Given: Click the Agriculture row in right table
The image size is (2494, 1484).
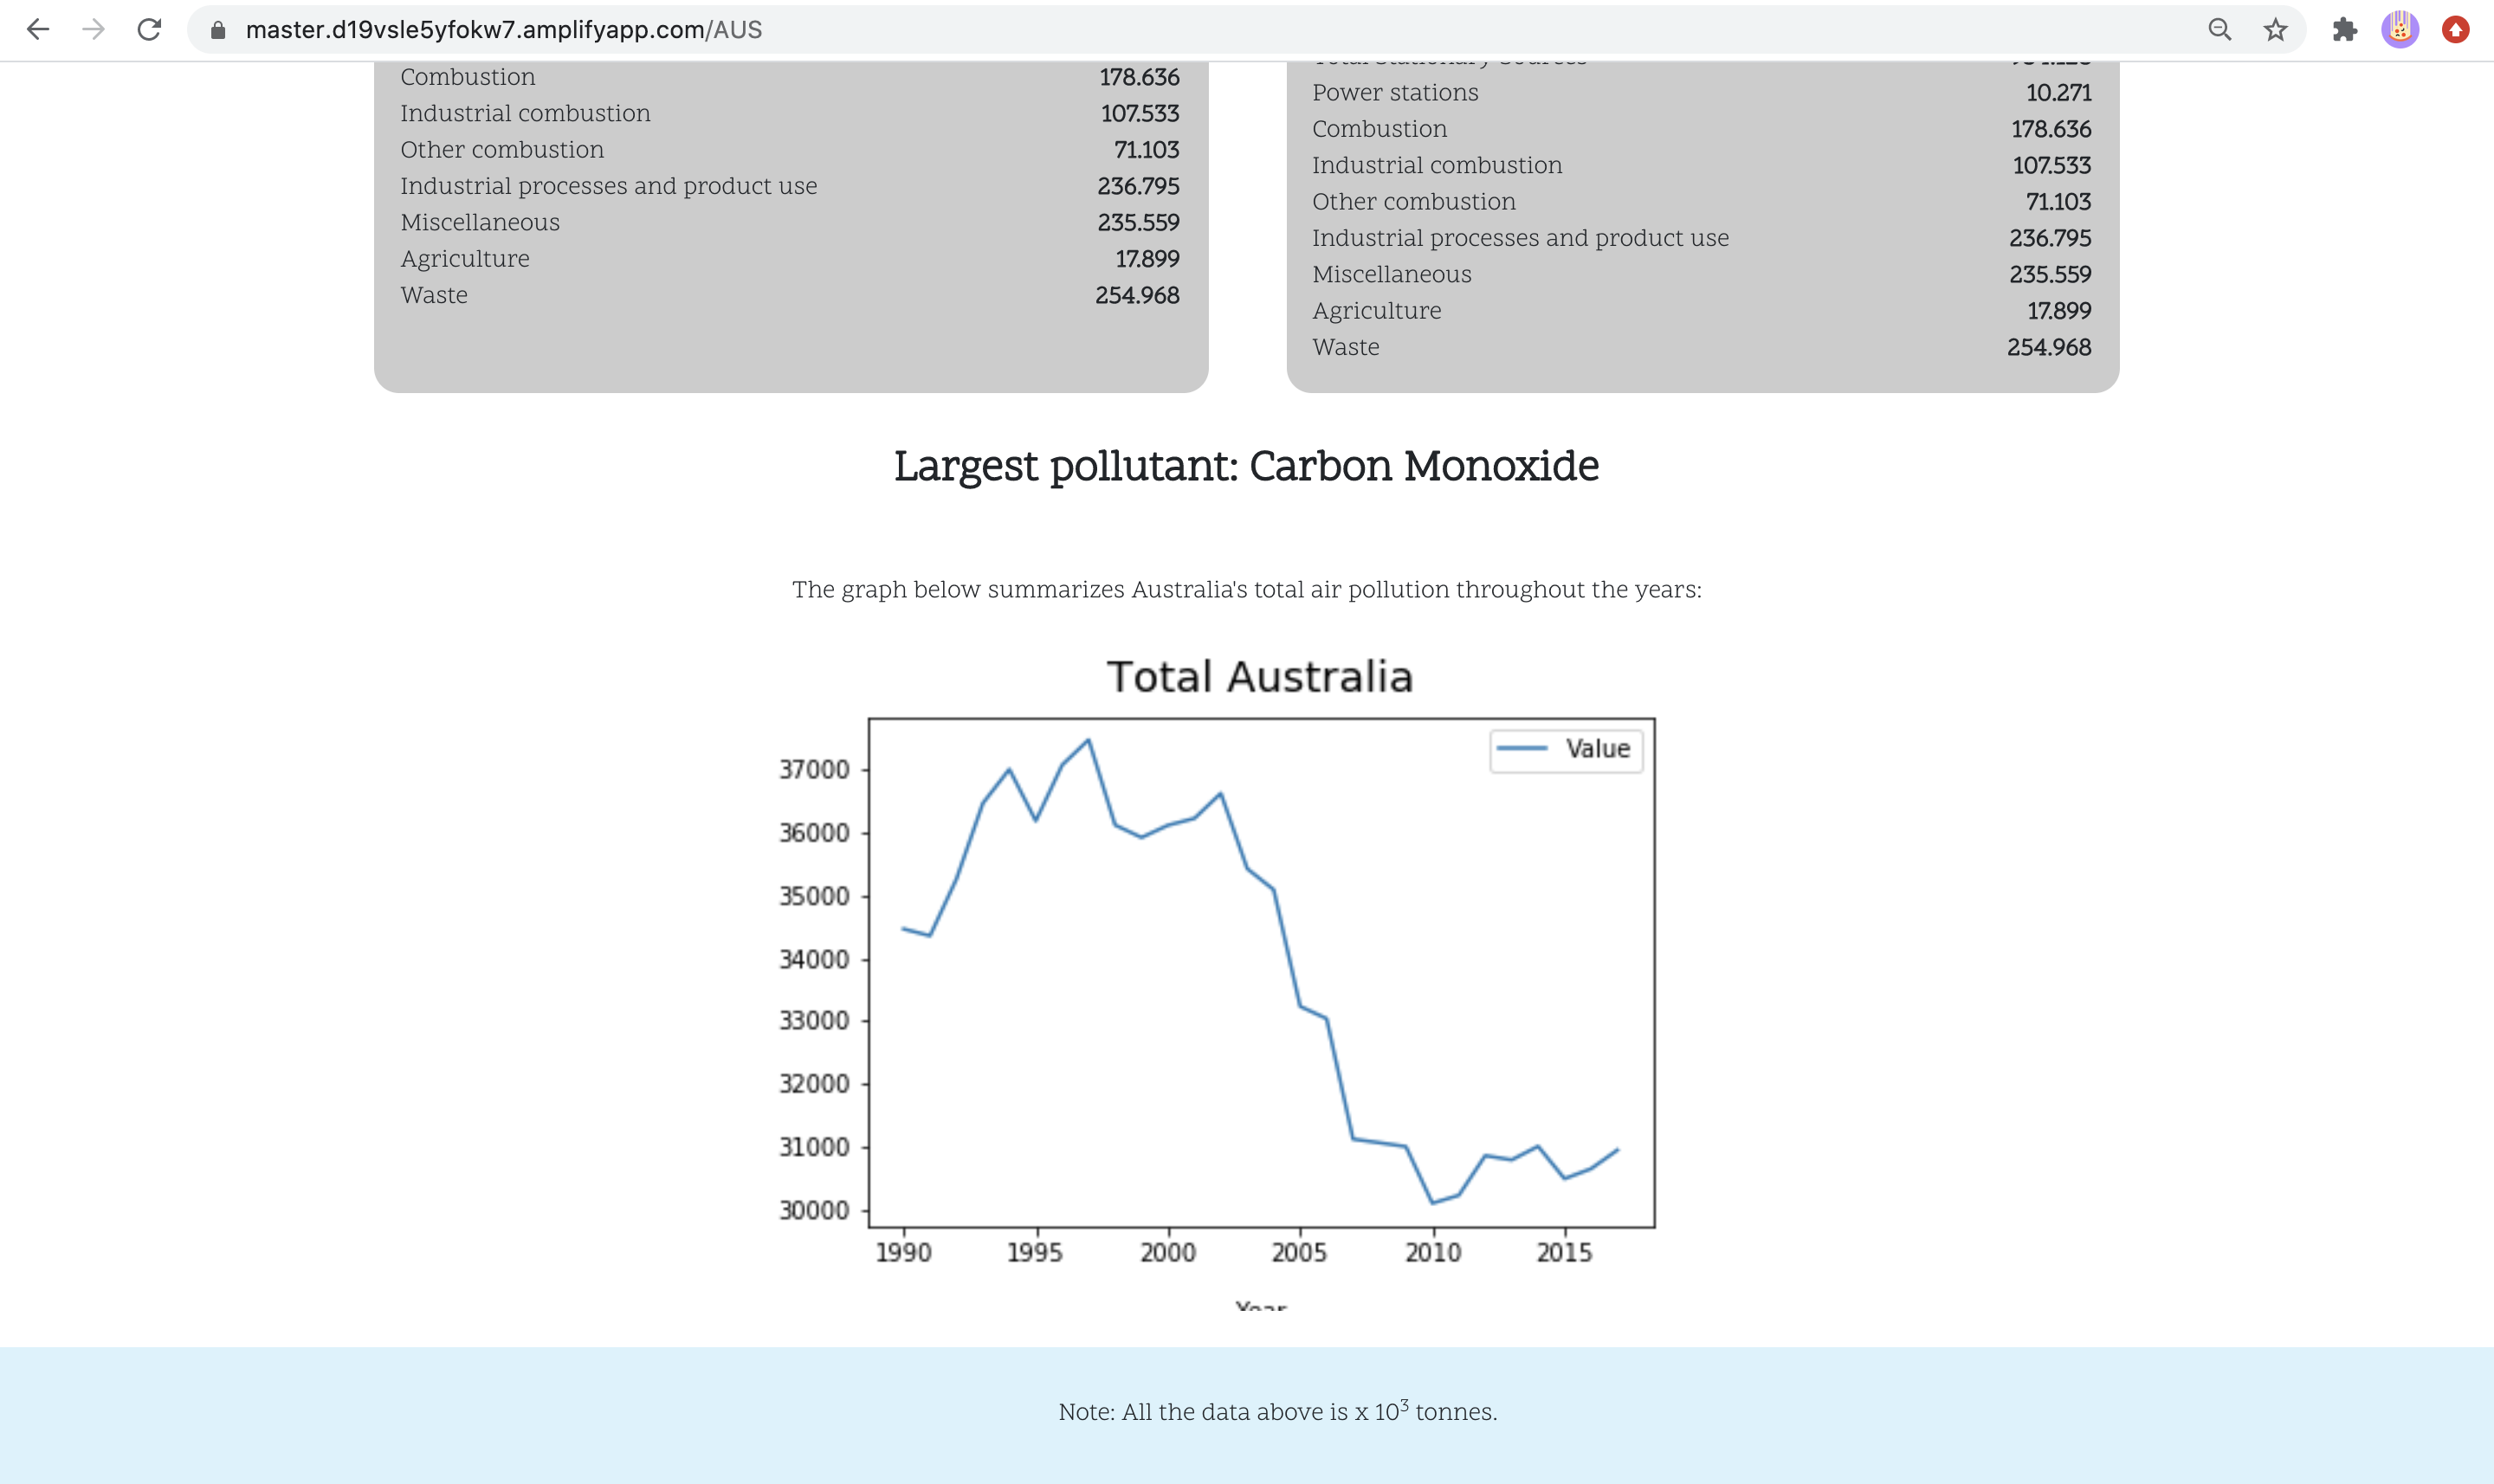Looking at the screenshot, I should point(1376,311).
